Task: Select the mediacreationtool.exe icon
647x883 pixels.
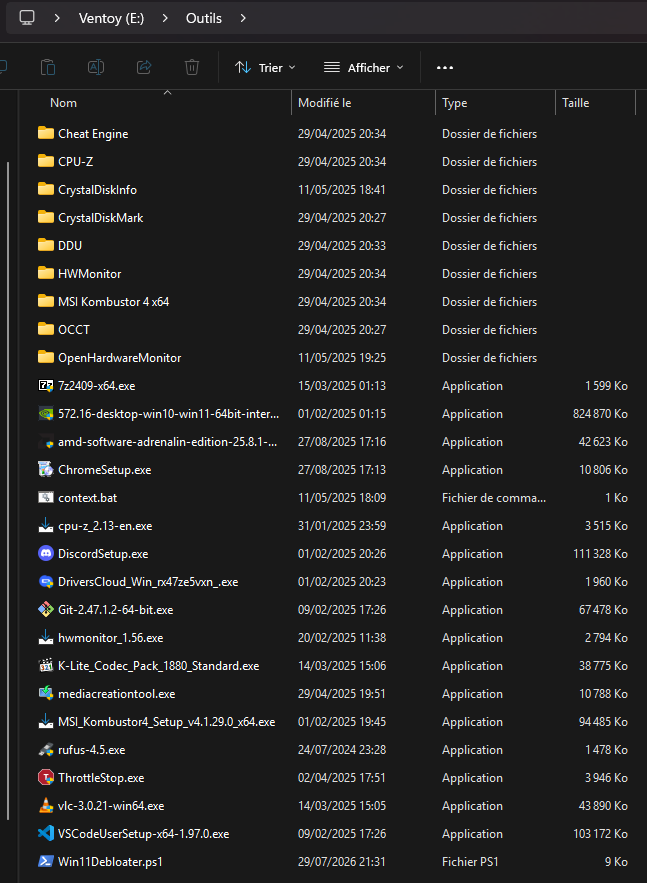Action: click(x=46, y=693)
